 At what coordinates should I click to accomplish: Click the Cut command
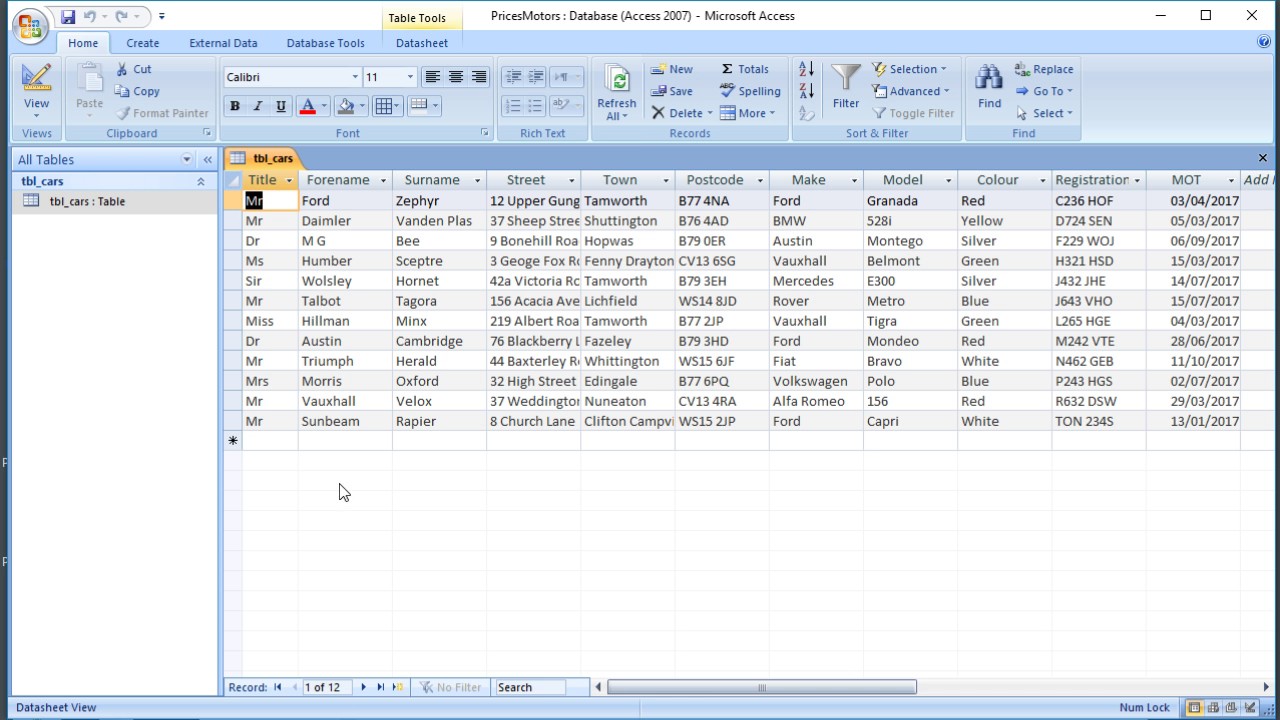click(134, 69)
